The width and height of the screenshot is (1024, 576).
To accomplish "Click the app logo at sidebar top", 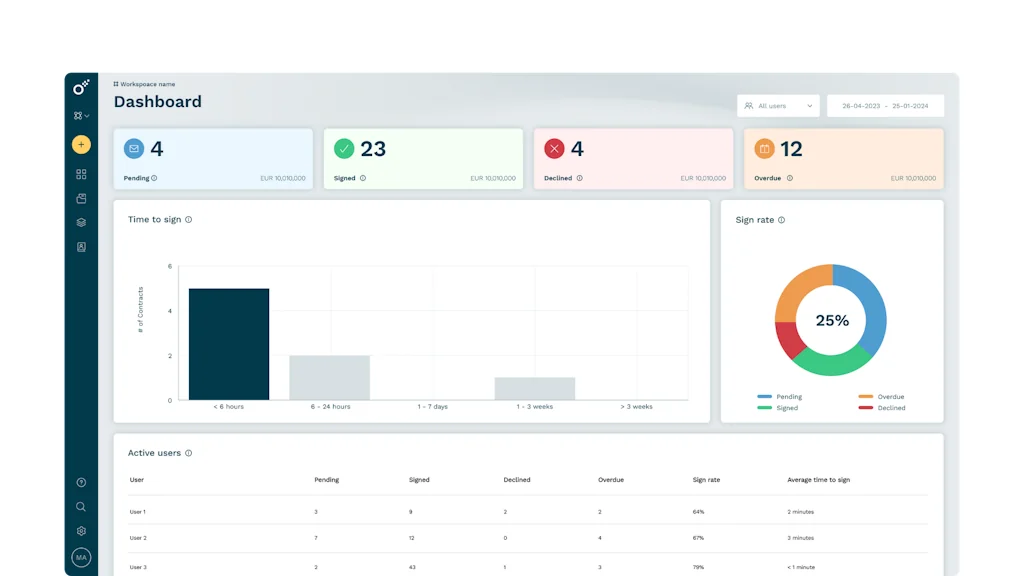I will click(81, 87).
